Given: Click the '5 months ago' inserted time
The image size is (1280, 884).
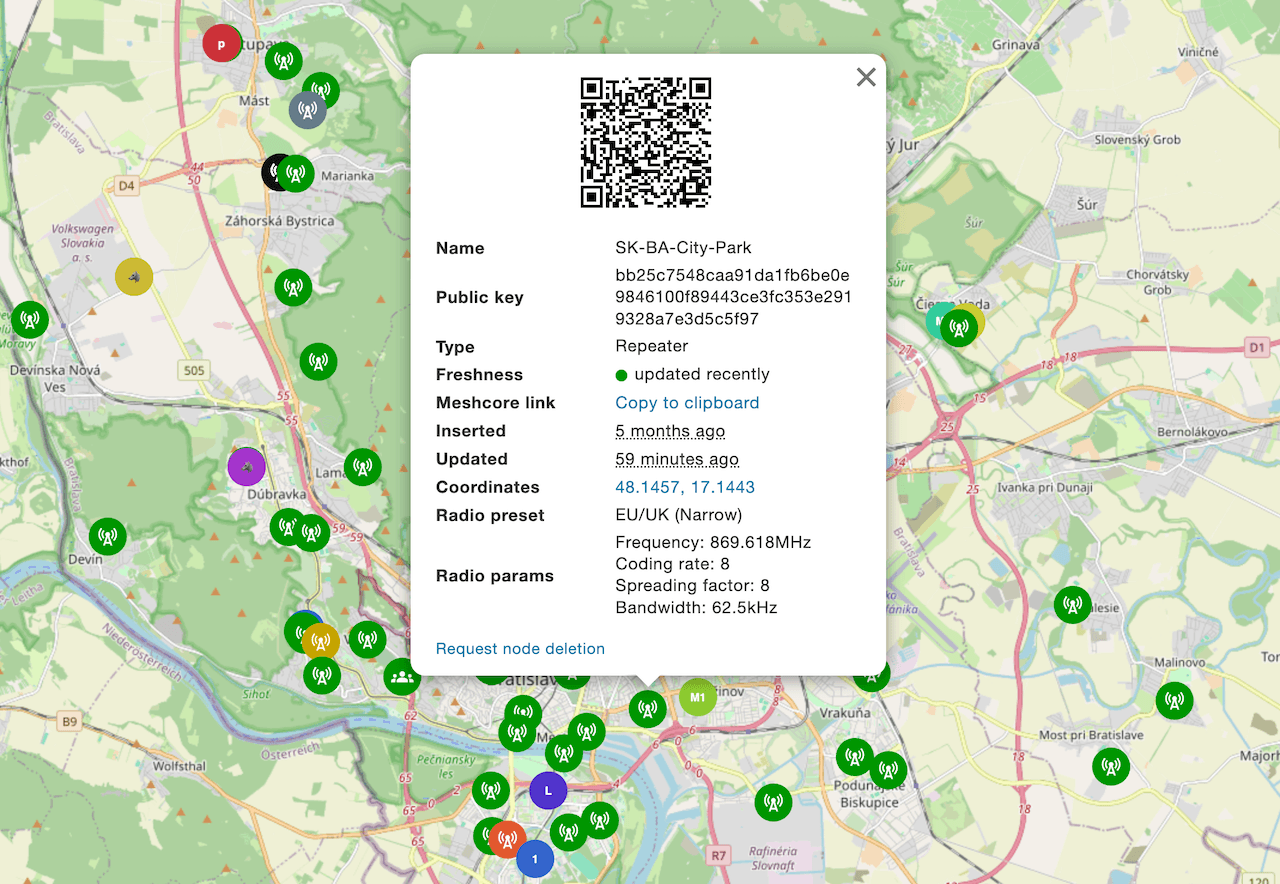Looking at the screenshot, I should [670, 431].
